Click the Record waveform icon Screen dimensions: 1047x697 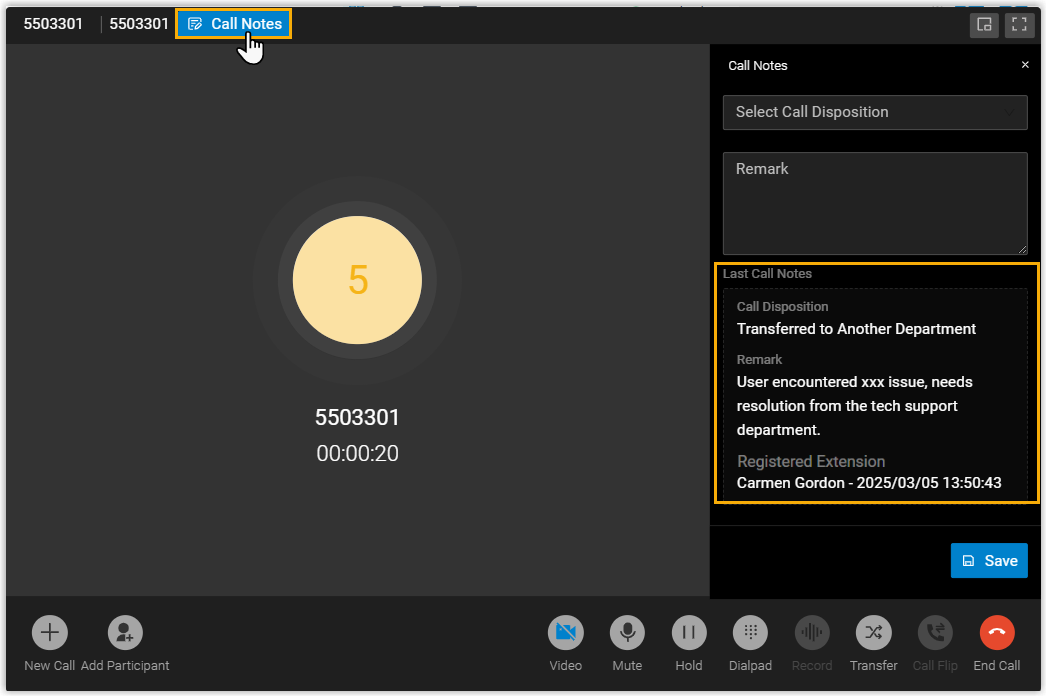coord(812,632)
